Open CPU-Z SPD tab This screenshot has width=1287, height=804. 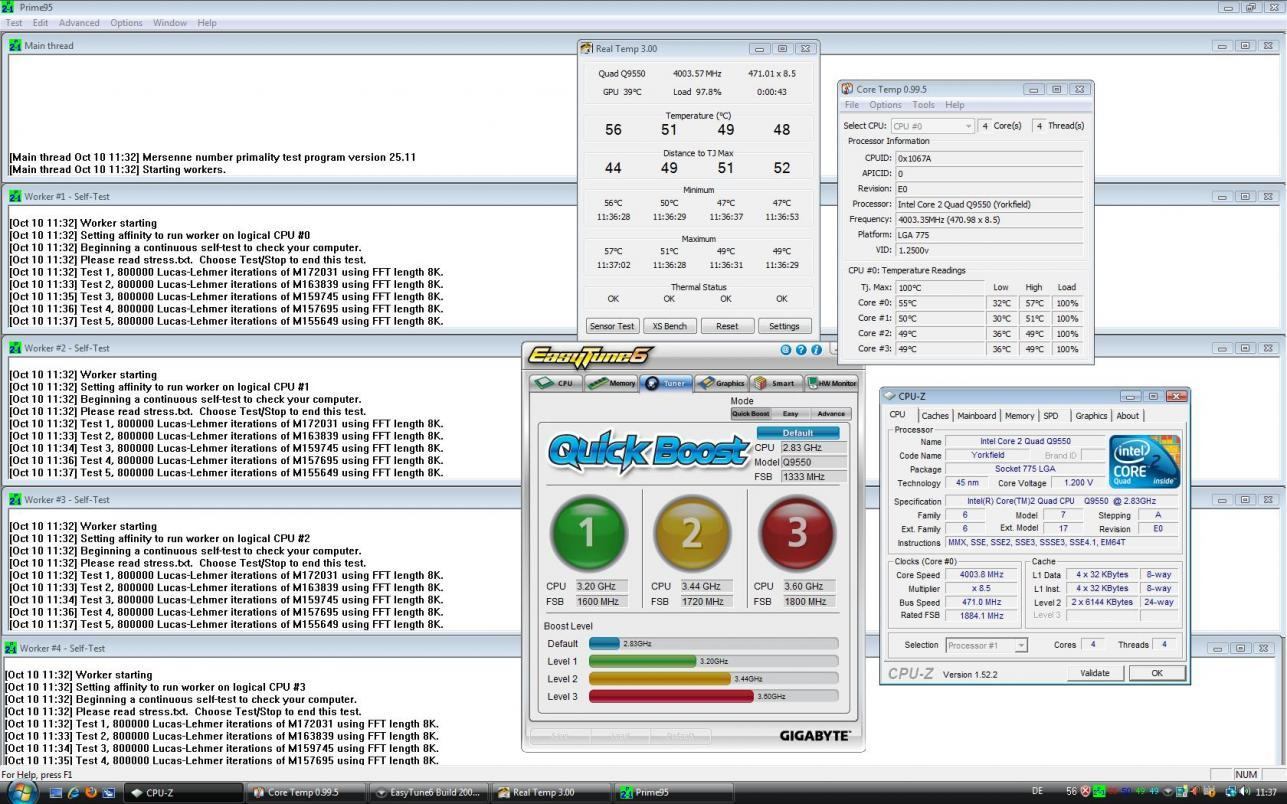1051,416
